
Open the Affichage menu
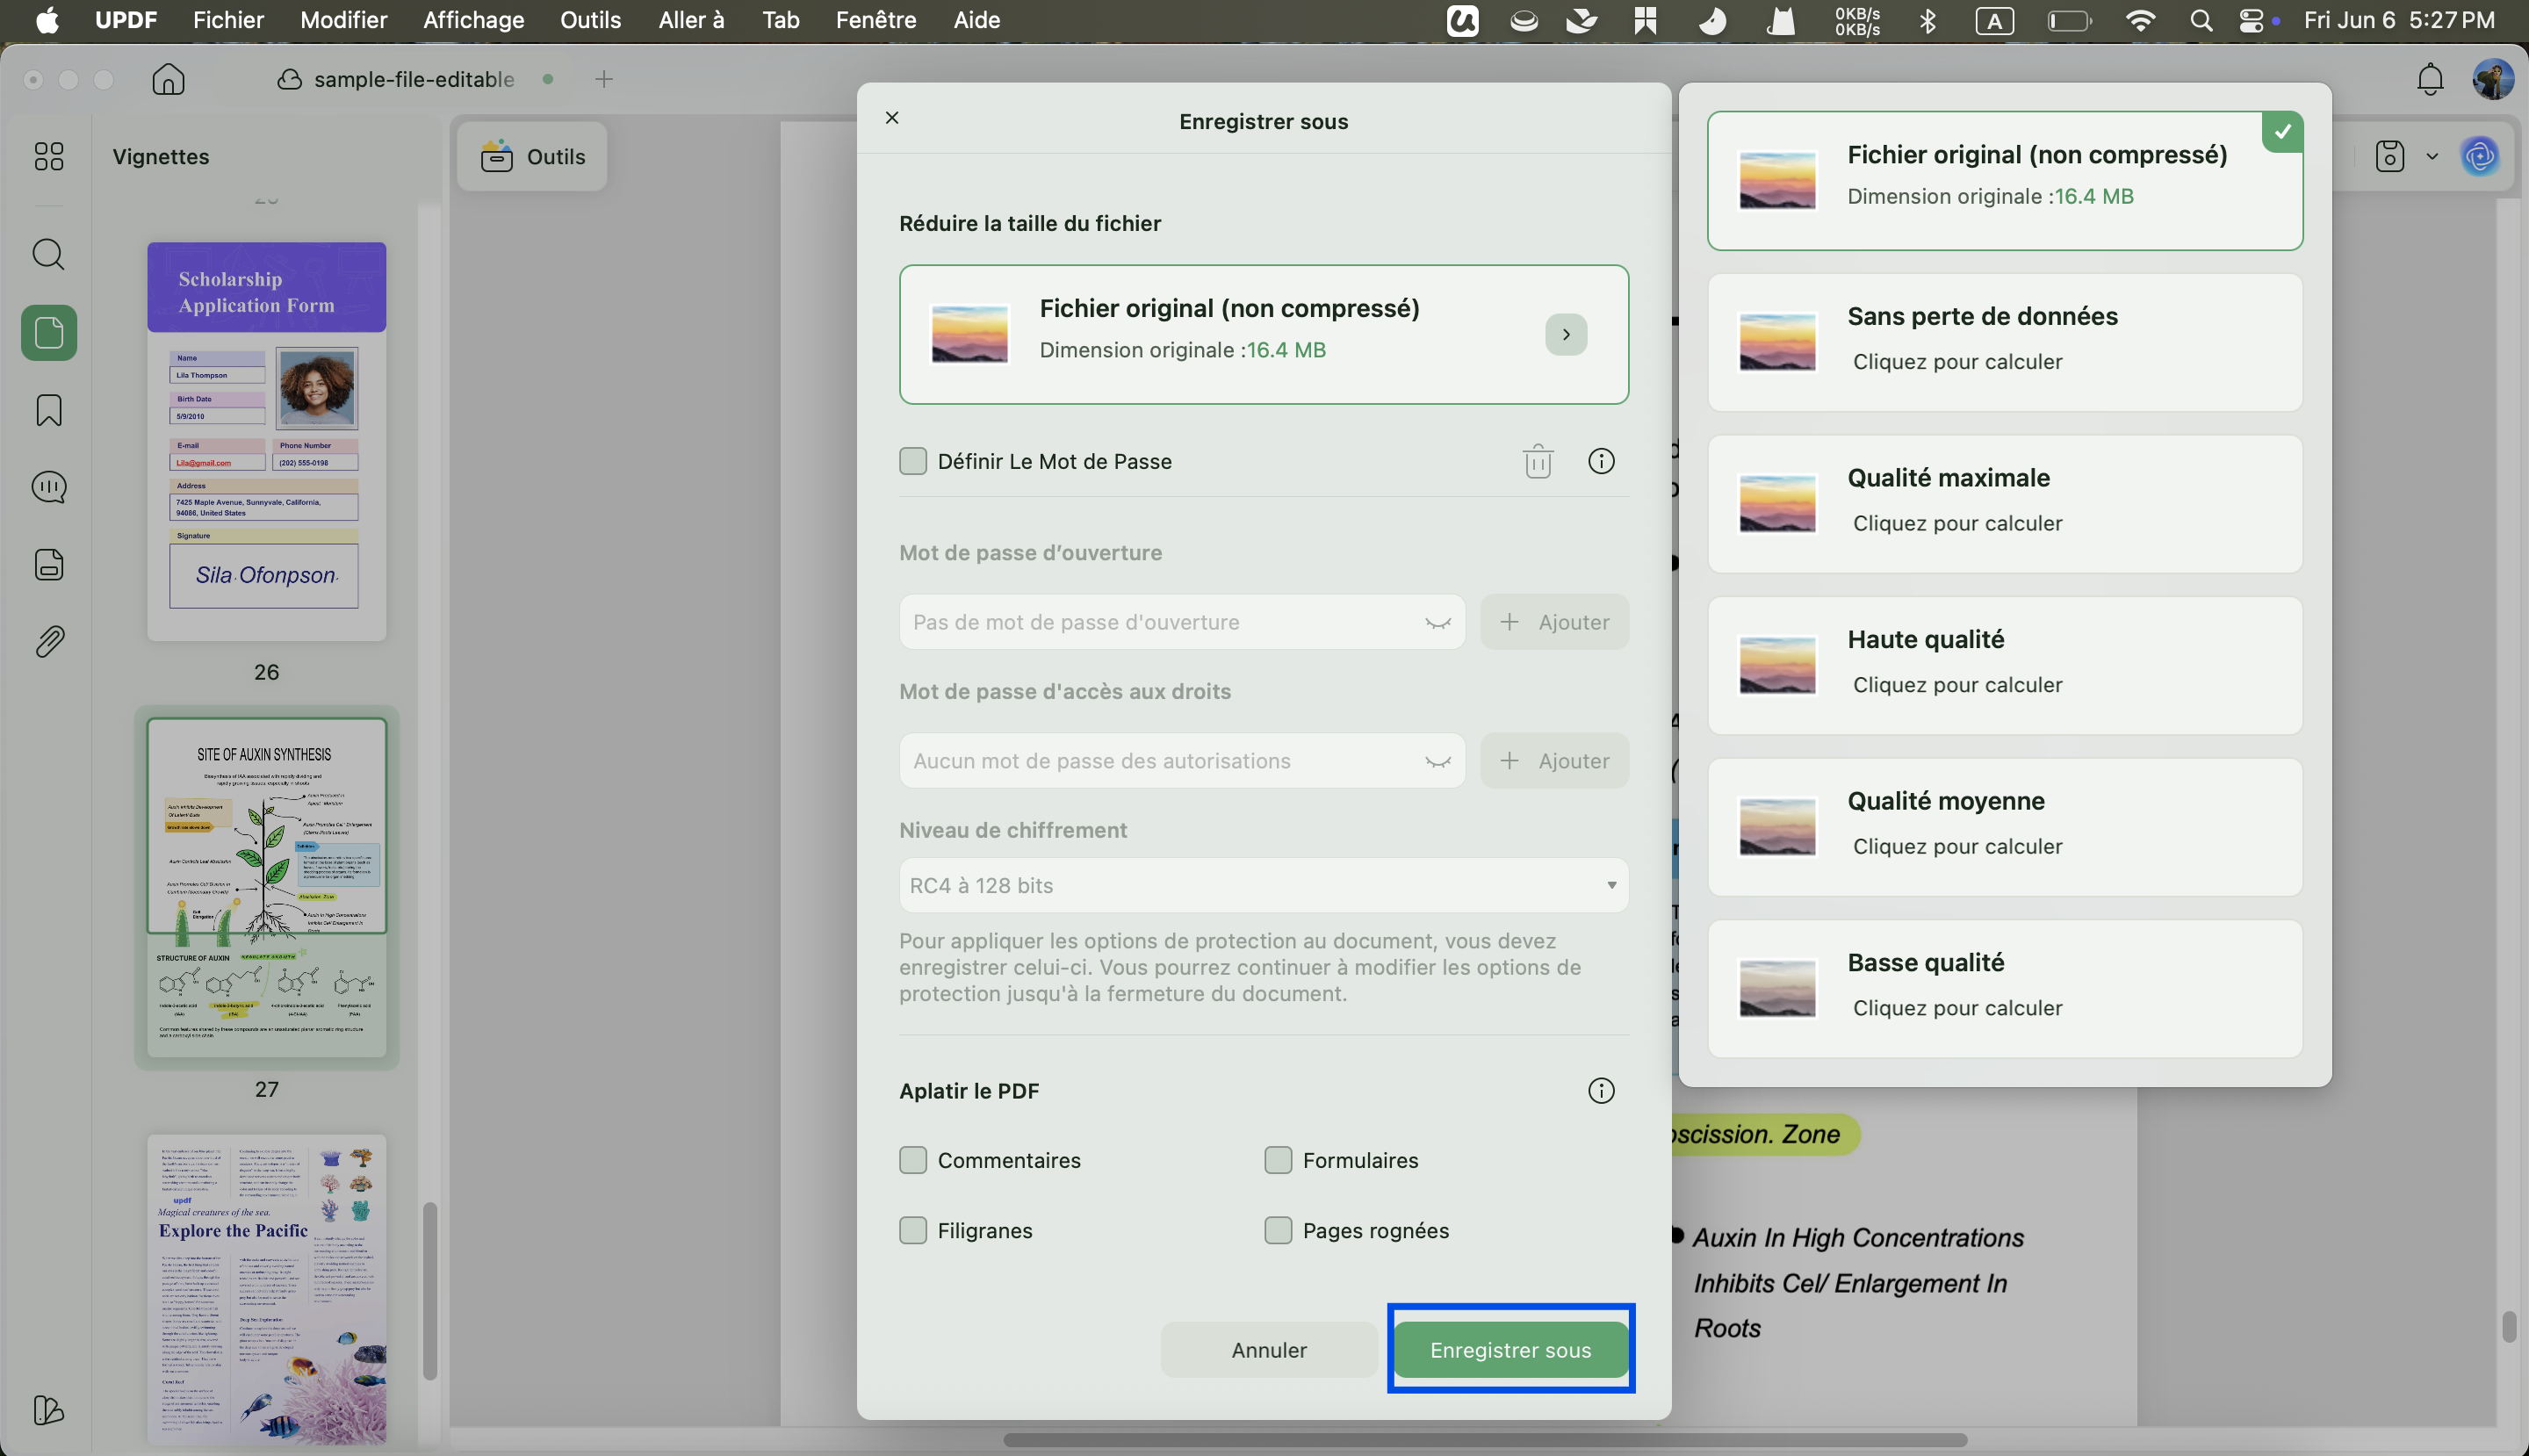pyautogui.click(x=473, y=20)
